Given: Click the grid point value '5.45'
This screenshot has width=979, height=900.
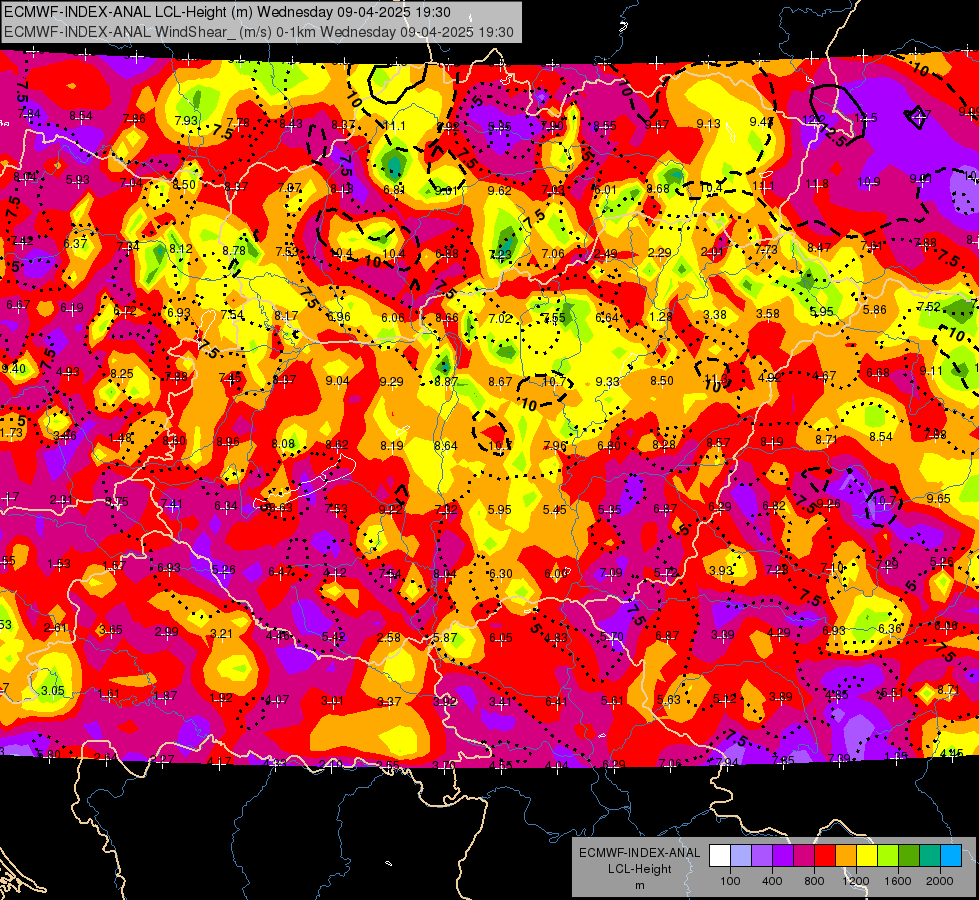Looking at the screenshot, I should click(554, 510).
